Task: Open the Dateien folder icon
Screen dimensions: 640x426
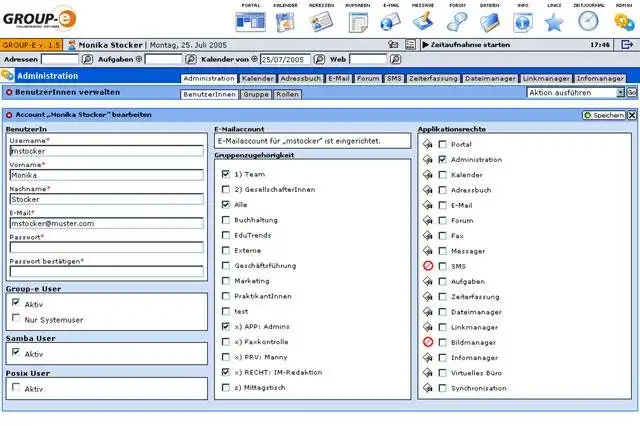Action: [489, 22]
